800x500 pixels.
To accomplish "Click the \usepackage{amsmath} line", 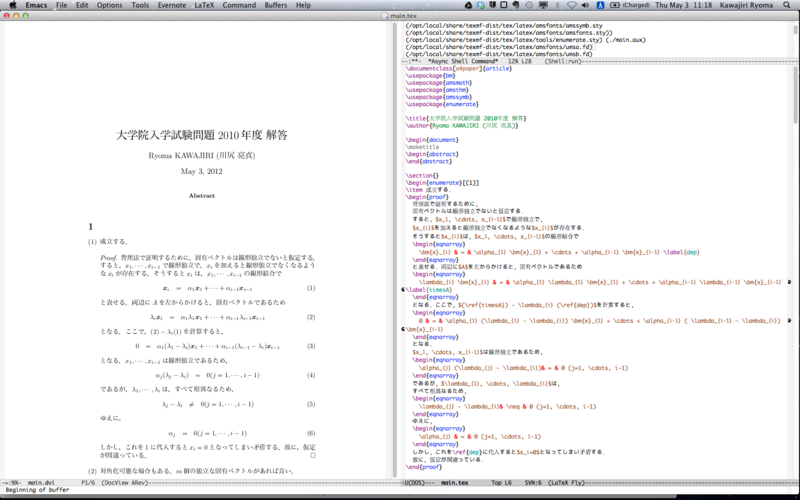I will pyautogui.click(x=439, y=83).
